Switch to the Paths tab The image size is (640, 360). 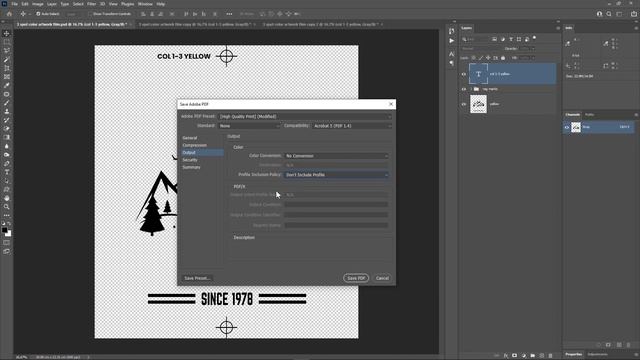[x=589, y=115]
